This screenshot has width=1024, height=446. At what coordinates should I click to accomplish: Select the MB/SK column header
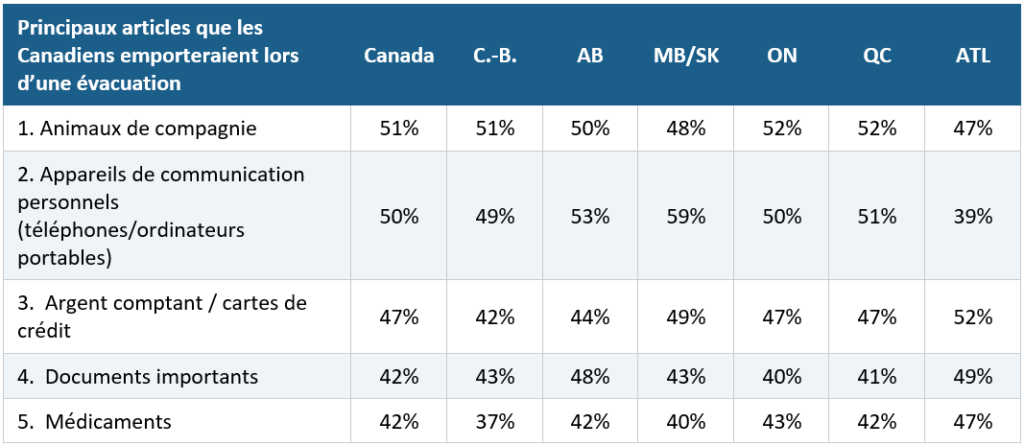pyautogui.click(x=686, y=56)
